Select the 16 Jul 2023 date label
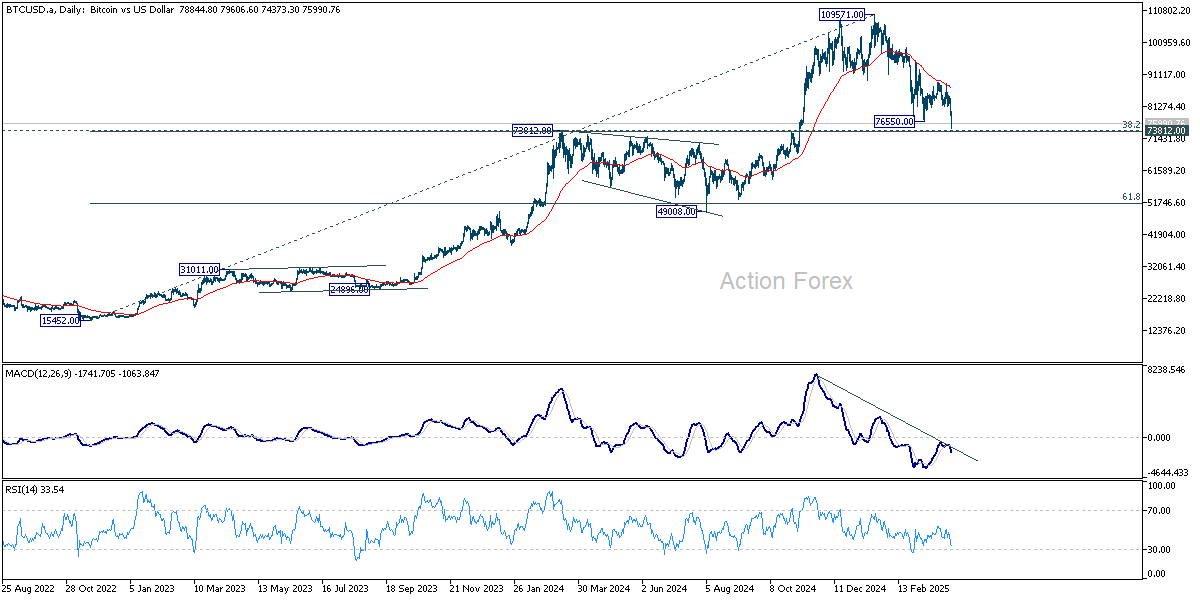This screenshot has height=600, width=1200. tap(347, 590)
